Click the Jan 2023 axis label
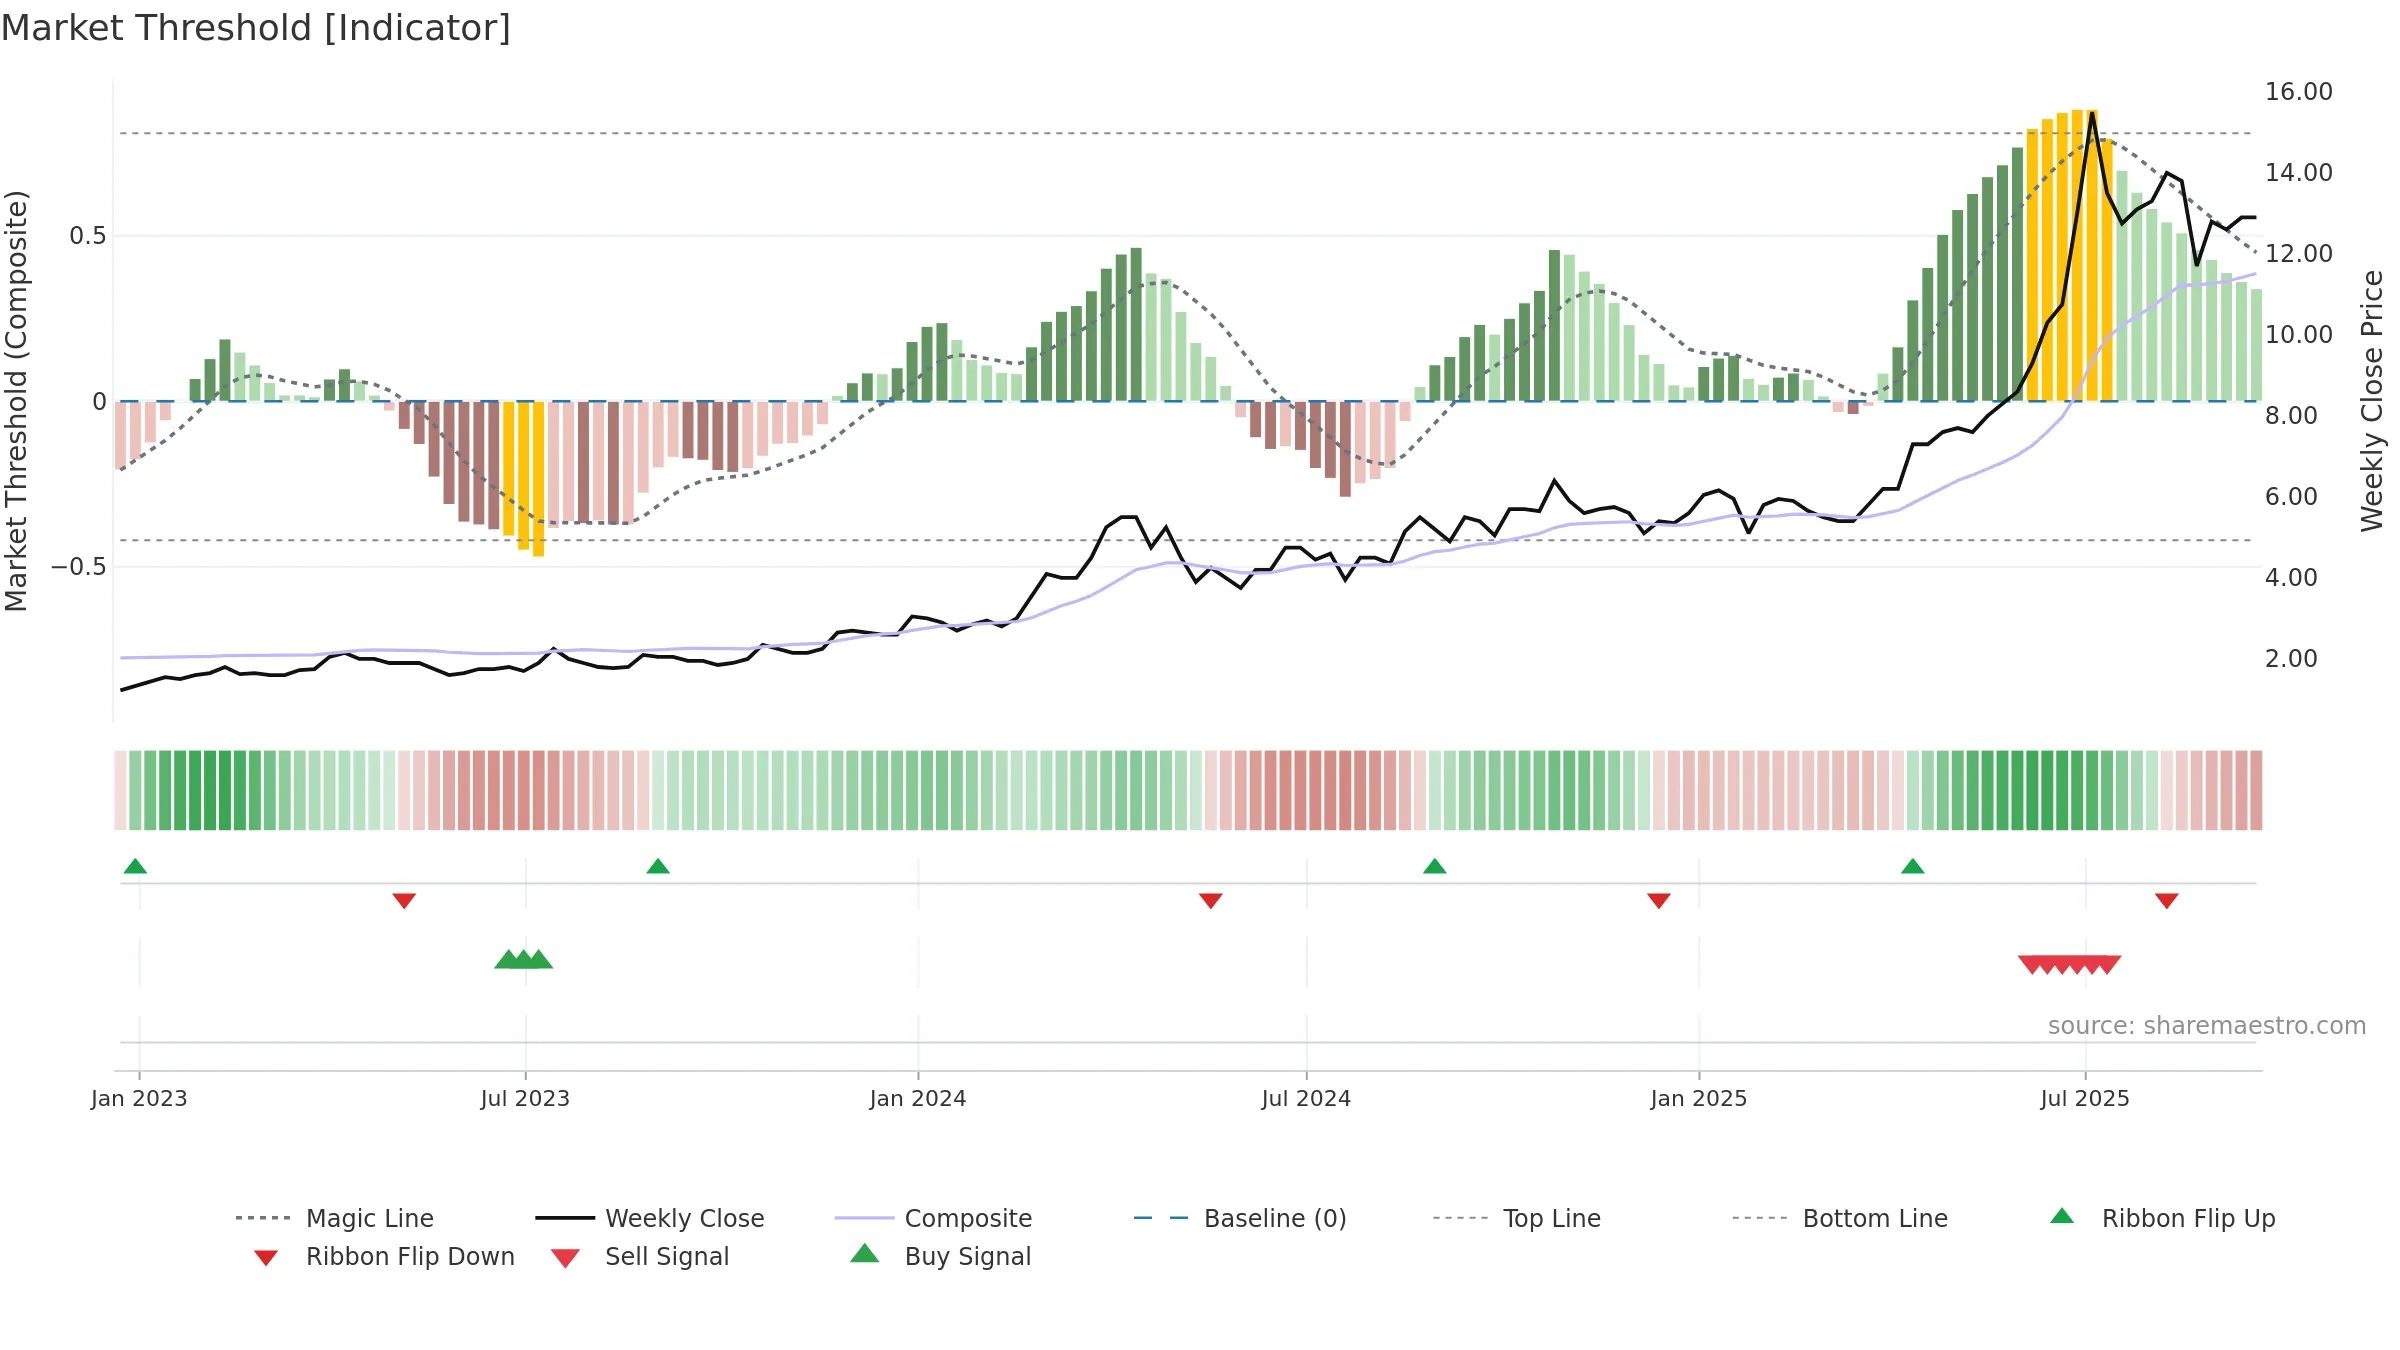This screenshot has width=2400, height=1350. pos(139,1098)
